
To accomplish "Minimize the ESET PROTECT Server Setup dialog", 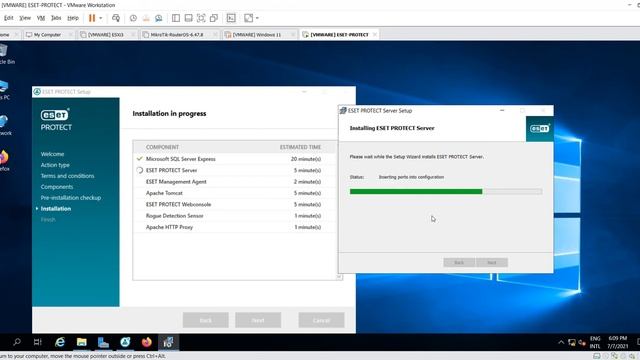I will 502,111.
